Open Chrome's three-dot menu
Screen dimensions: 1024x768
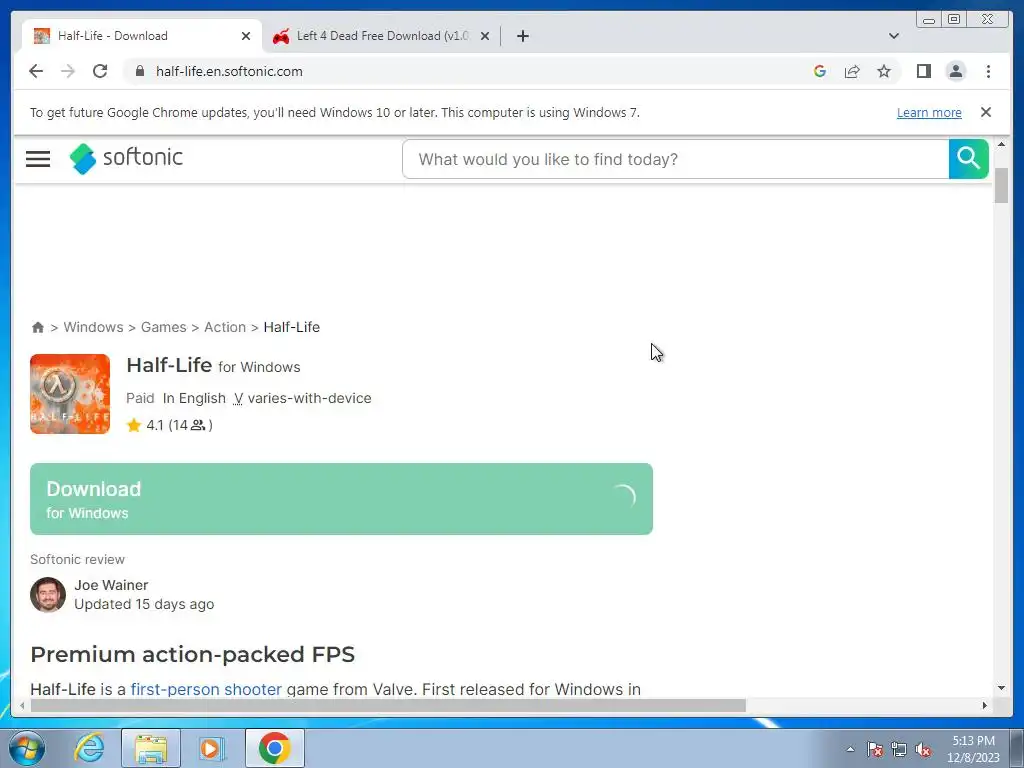tap(988, 71)
